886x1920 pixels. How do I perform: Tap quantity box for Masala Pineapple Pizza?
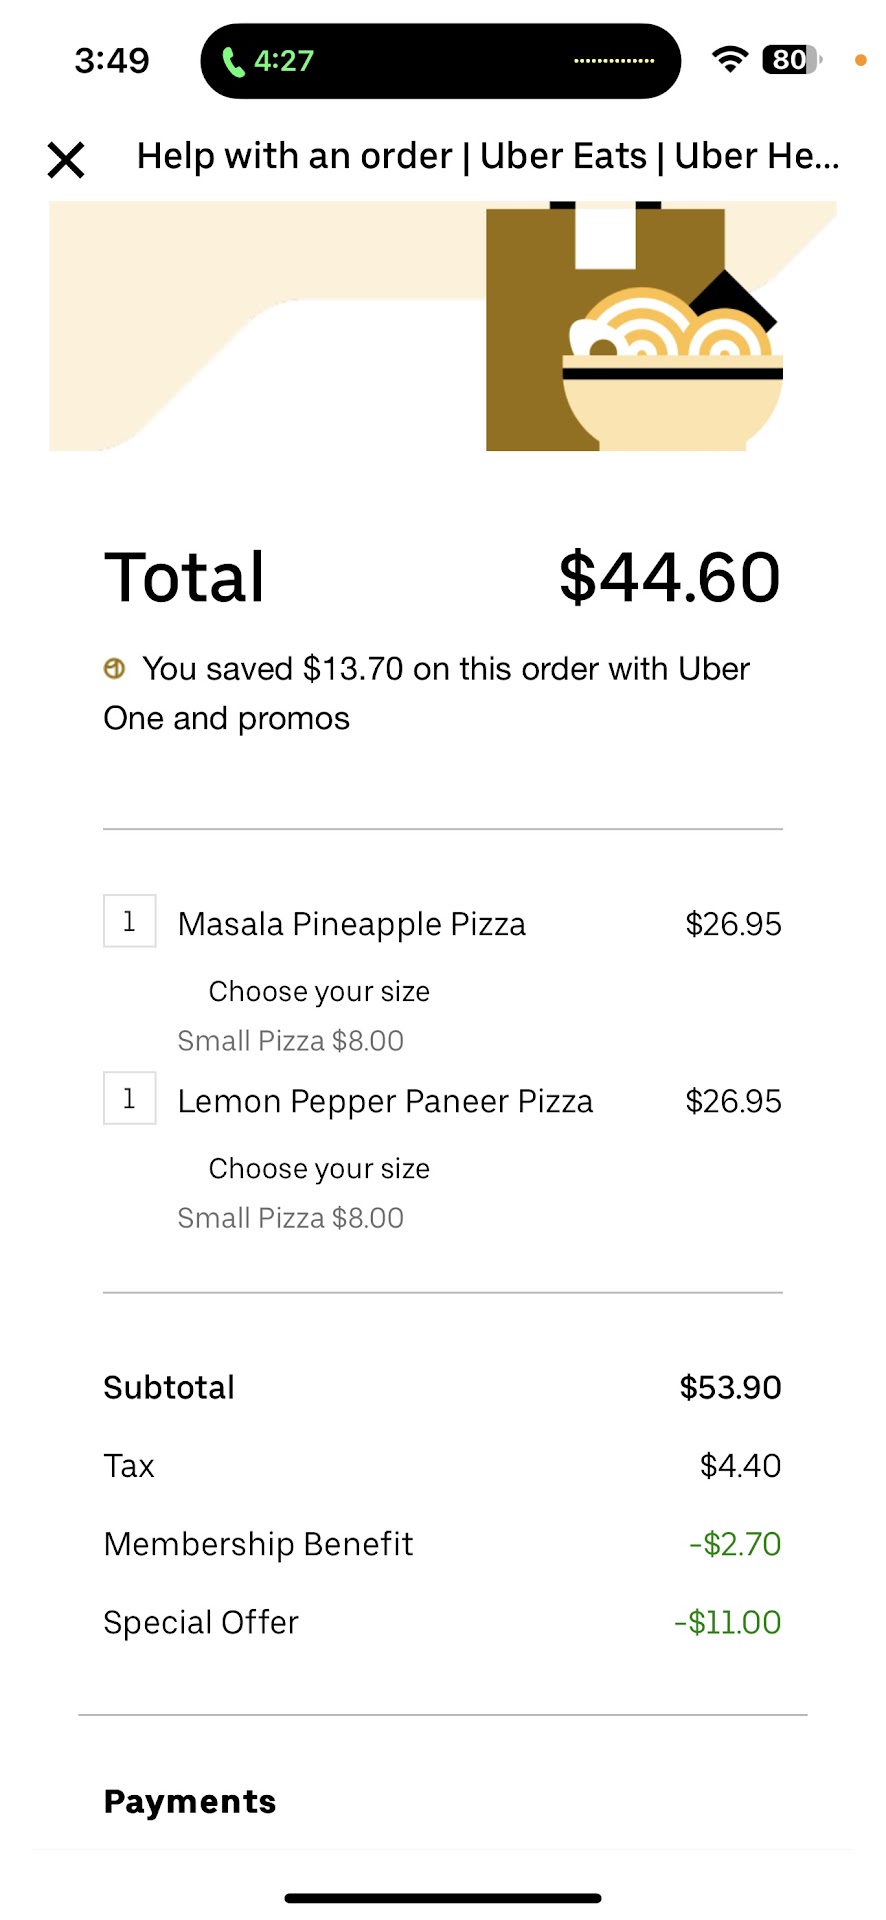tap(130, 921)
